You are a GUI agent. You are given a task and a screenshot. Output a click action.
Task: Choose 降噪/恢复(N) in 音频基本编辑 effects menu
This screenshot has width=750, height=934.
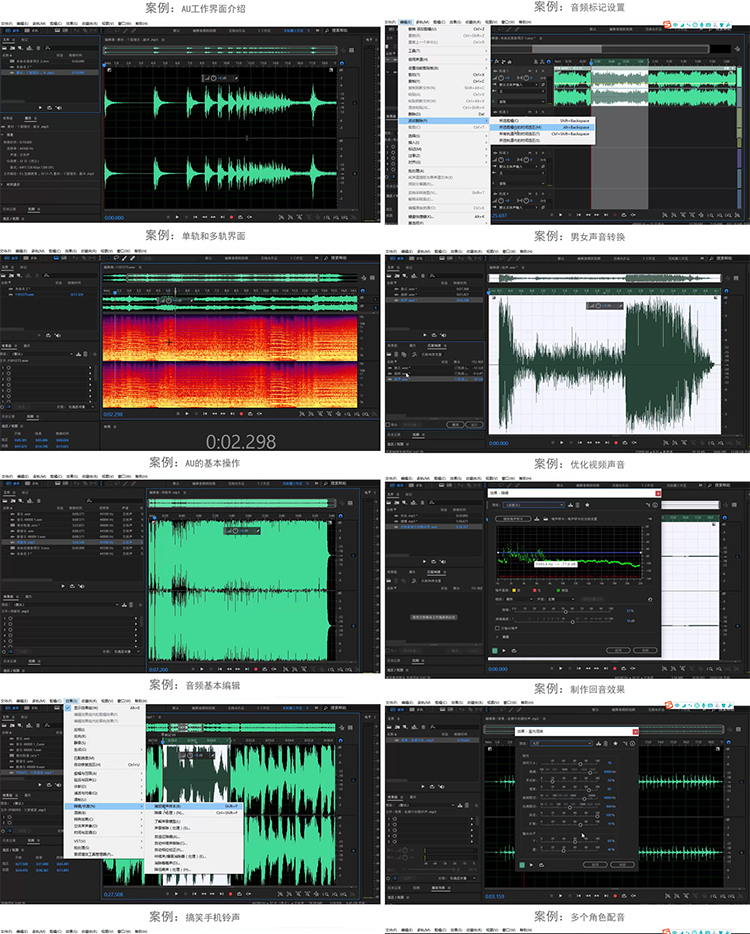[104, 806]
